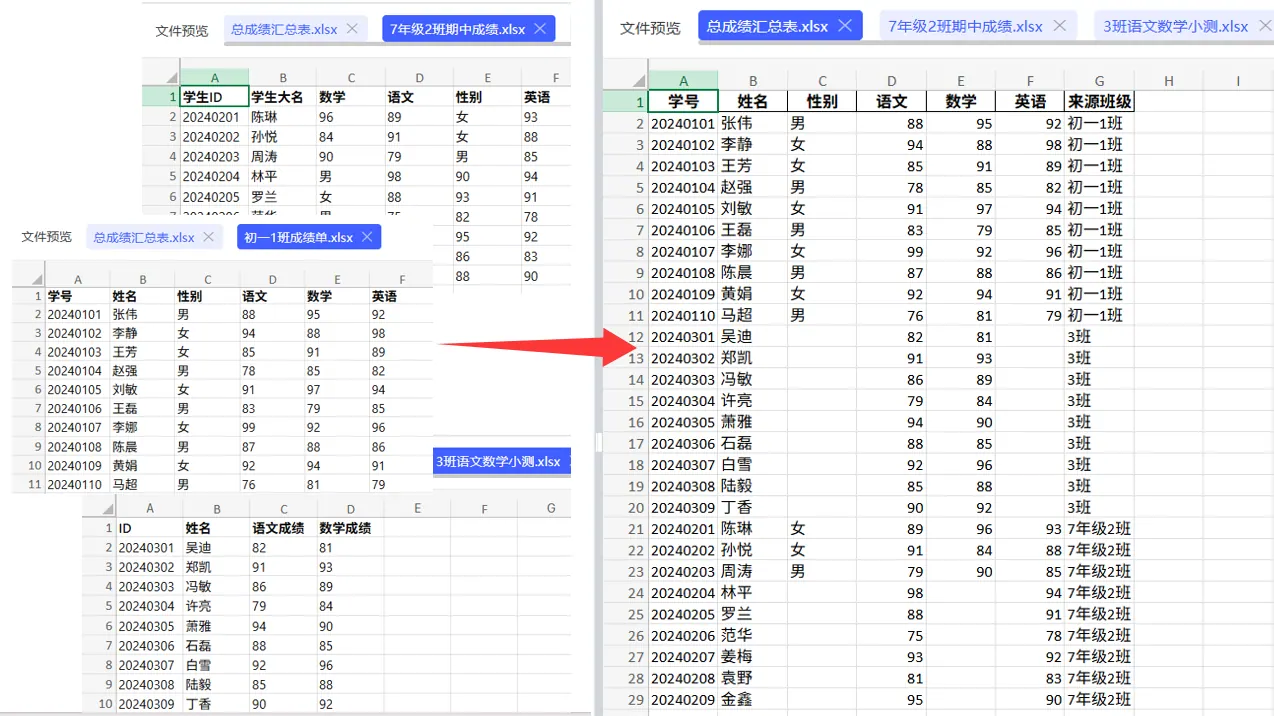Screen dimensions: 1274x716
Task: Click 李娜 name cell in summary sheet
Action: click(x=752, y=251)
